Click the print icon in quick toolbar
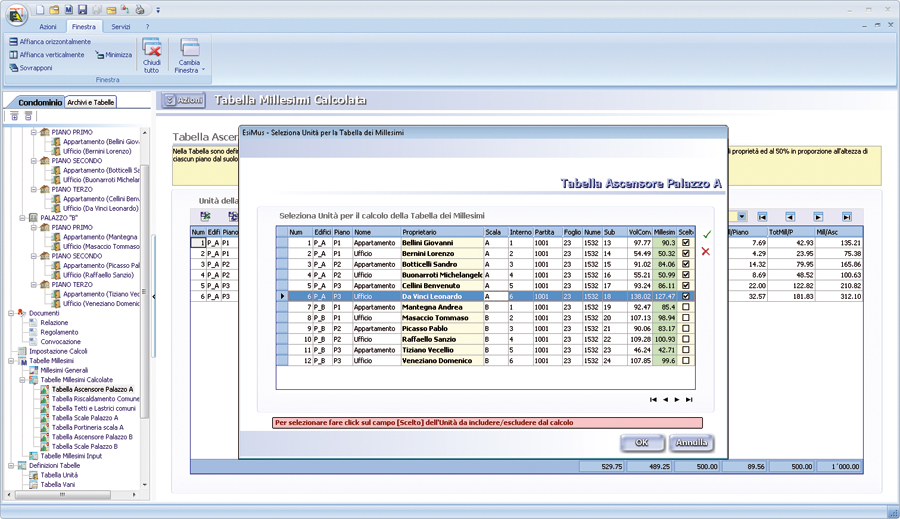900x519 pixels. pyautogui.click(x=139, y=9)
